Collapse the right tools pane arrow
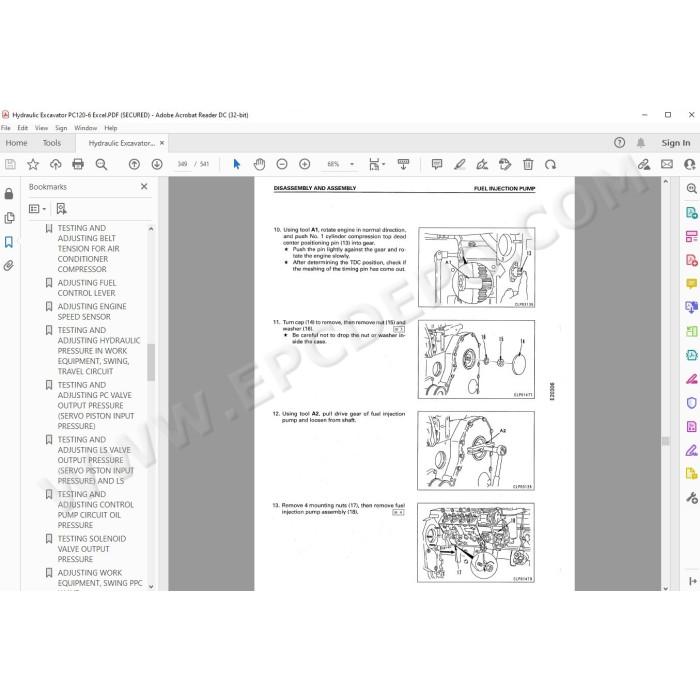The width and height of the screenshot is (700, 700). click(x=692, y=581)
